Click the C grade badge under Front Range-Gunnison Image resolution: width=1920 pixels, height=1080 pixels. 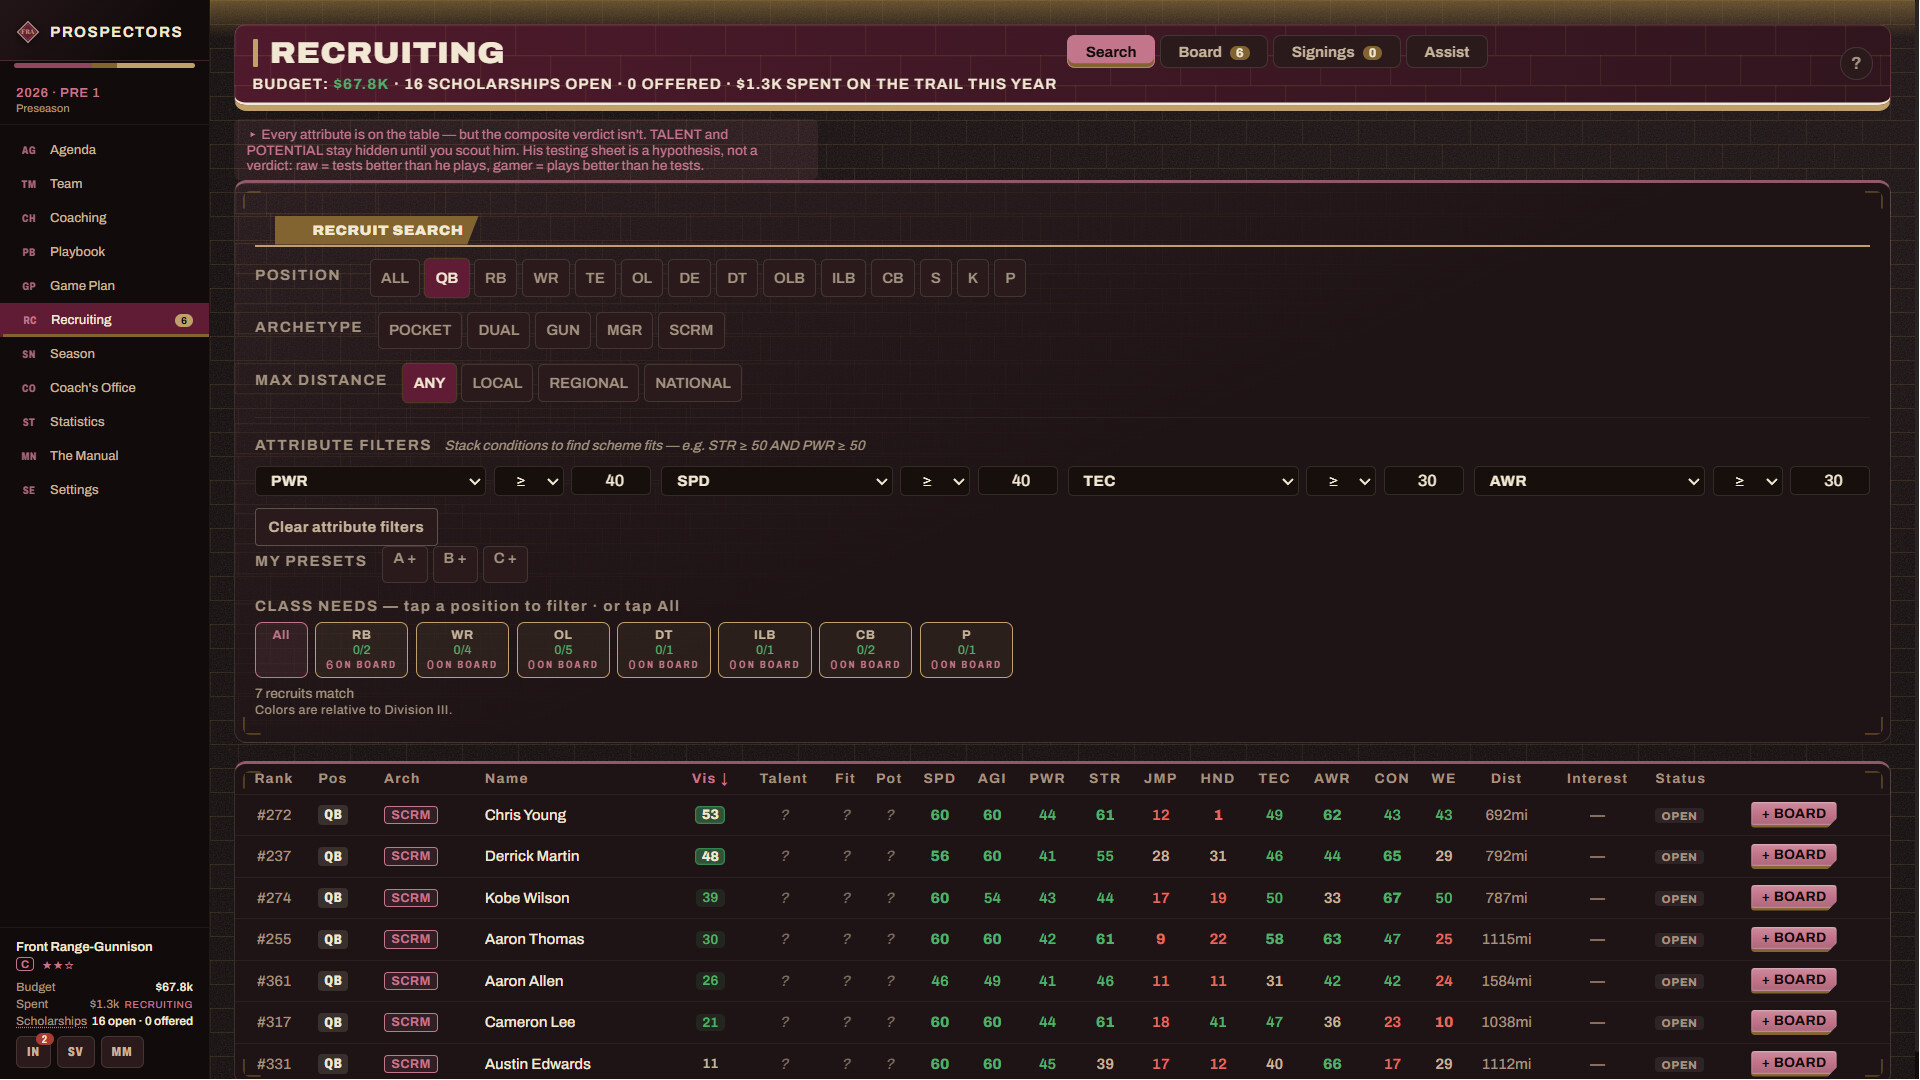pyautogui.click(x=25, y=965)
